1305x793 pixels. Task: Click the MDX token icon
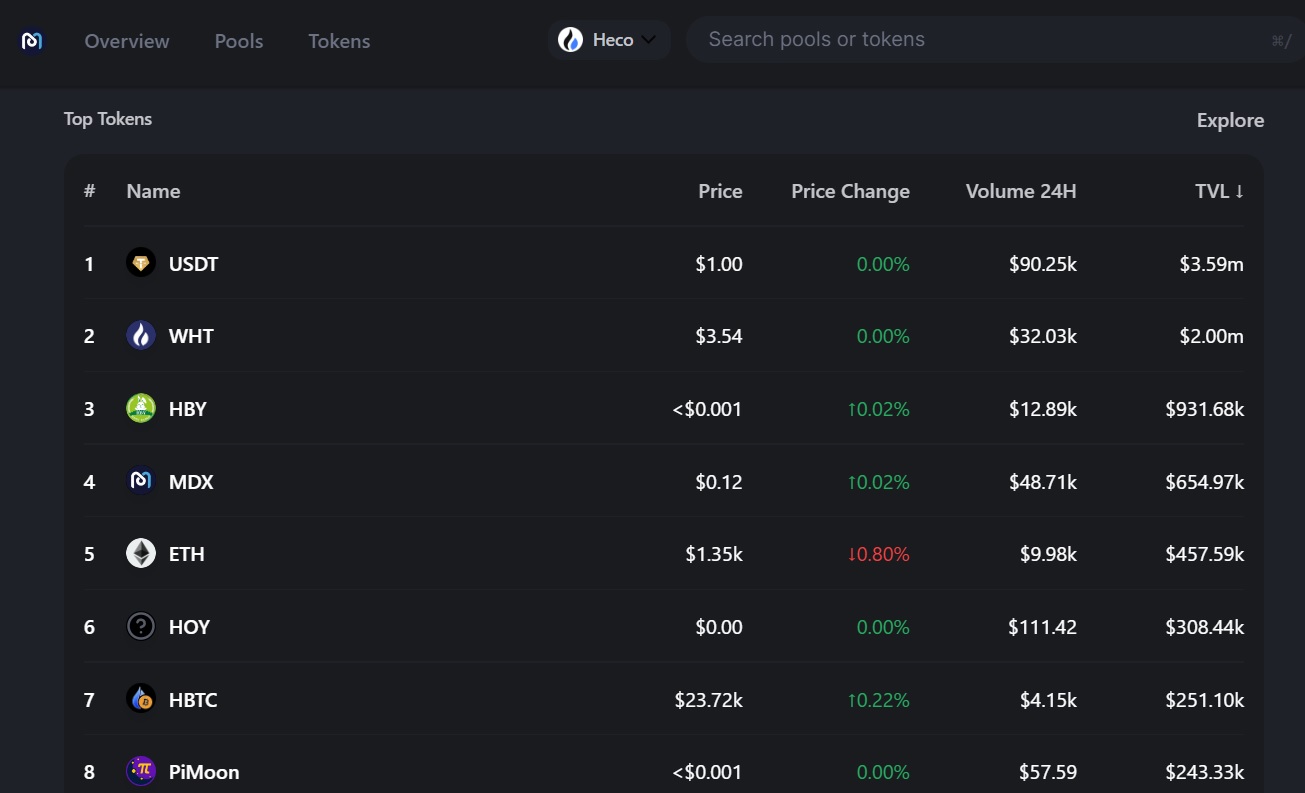coord(141,481)
